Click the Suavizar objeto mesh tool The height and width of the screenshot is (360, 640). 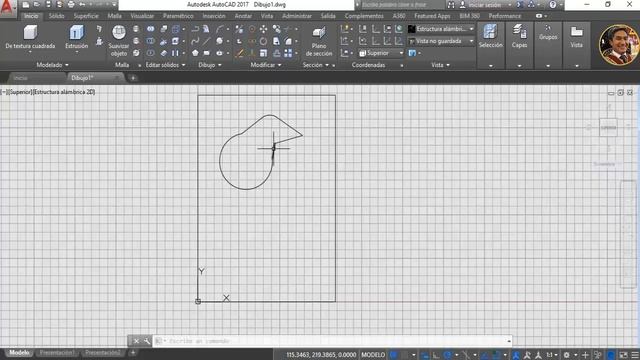119,41
